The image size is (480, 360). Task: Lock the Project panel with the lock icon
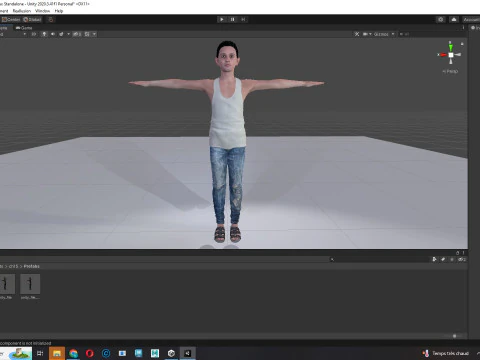457,253
